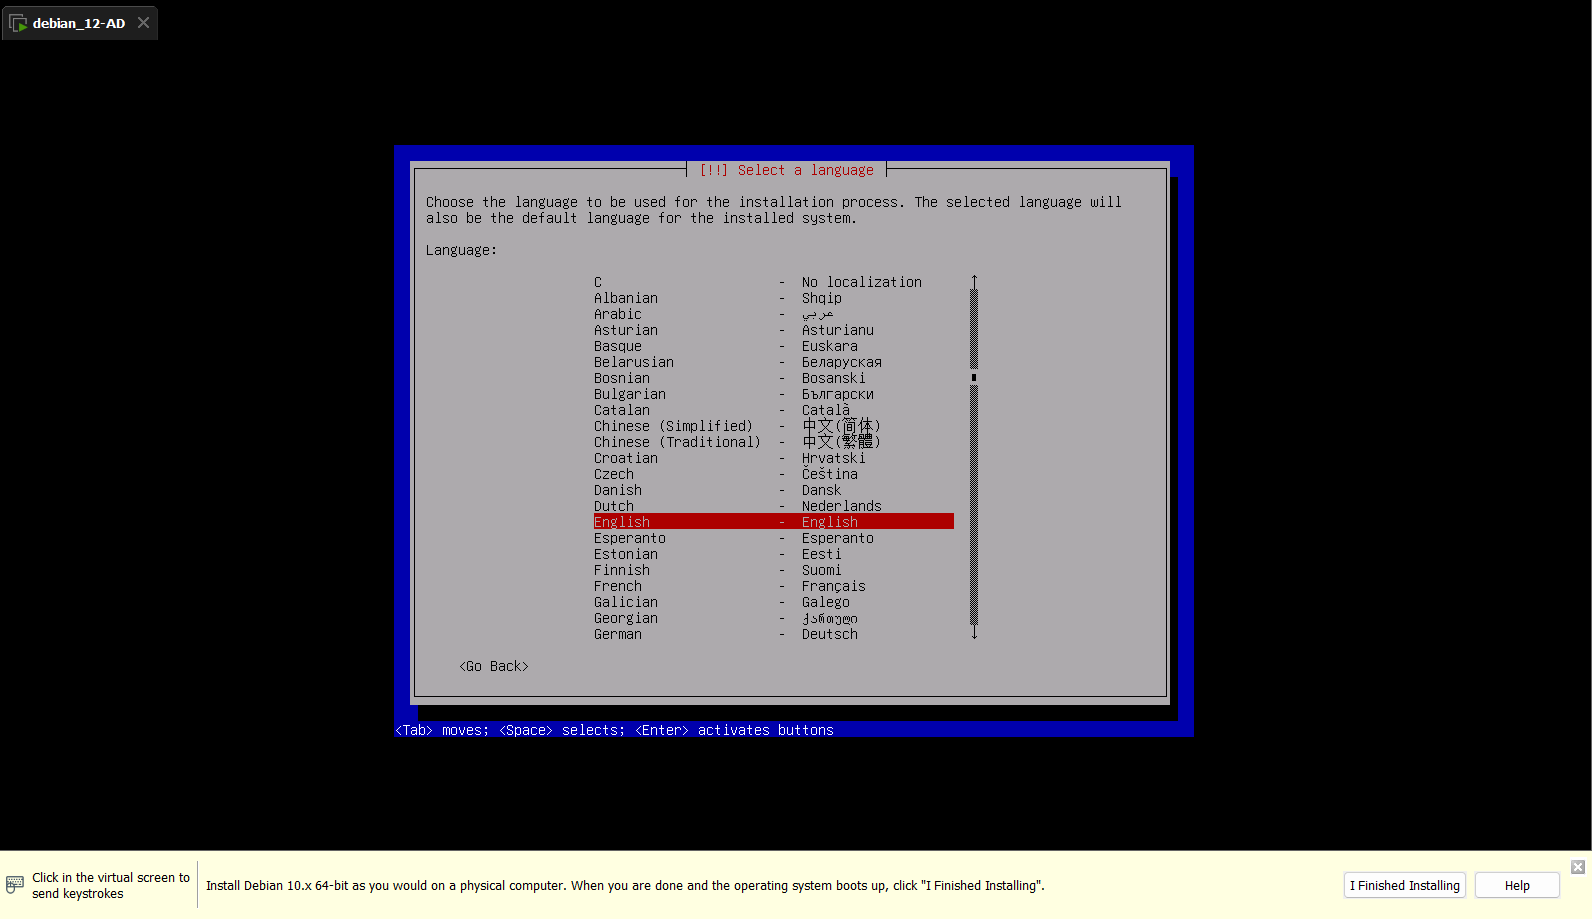This screenshot has width=1592, height=919.
Task: Click the 'Click in the virtual screen' hint text
Action: [x=111, y=885]
